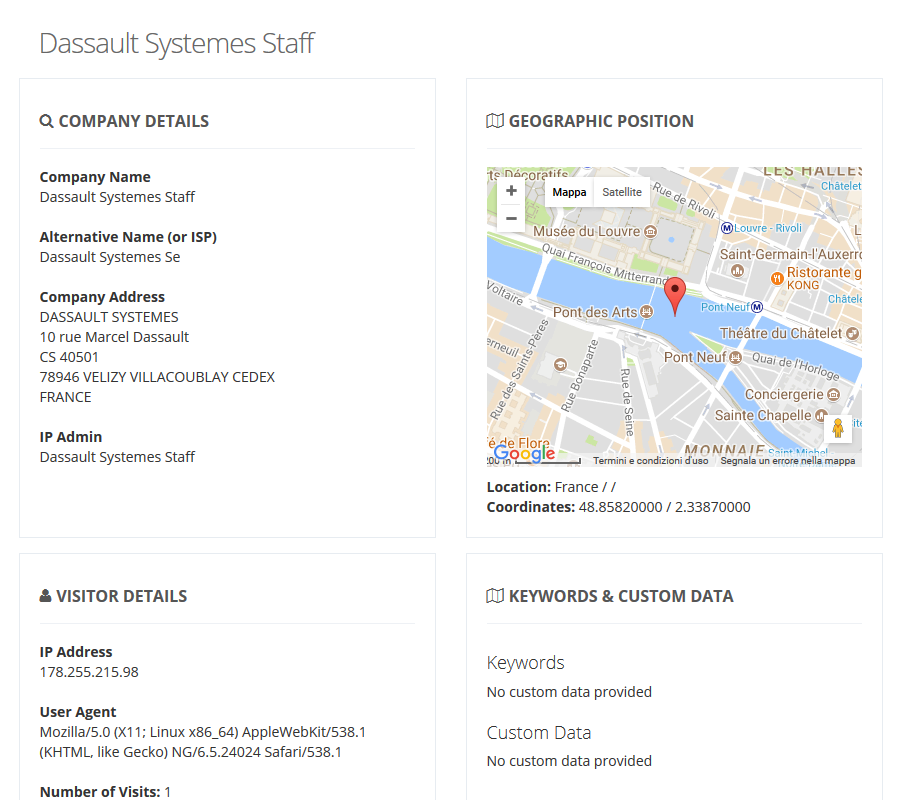Click the Number of Visits value
900x800 pixels.
pyautogui.click(x=168, y=792)
